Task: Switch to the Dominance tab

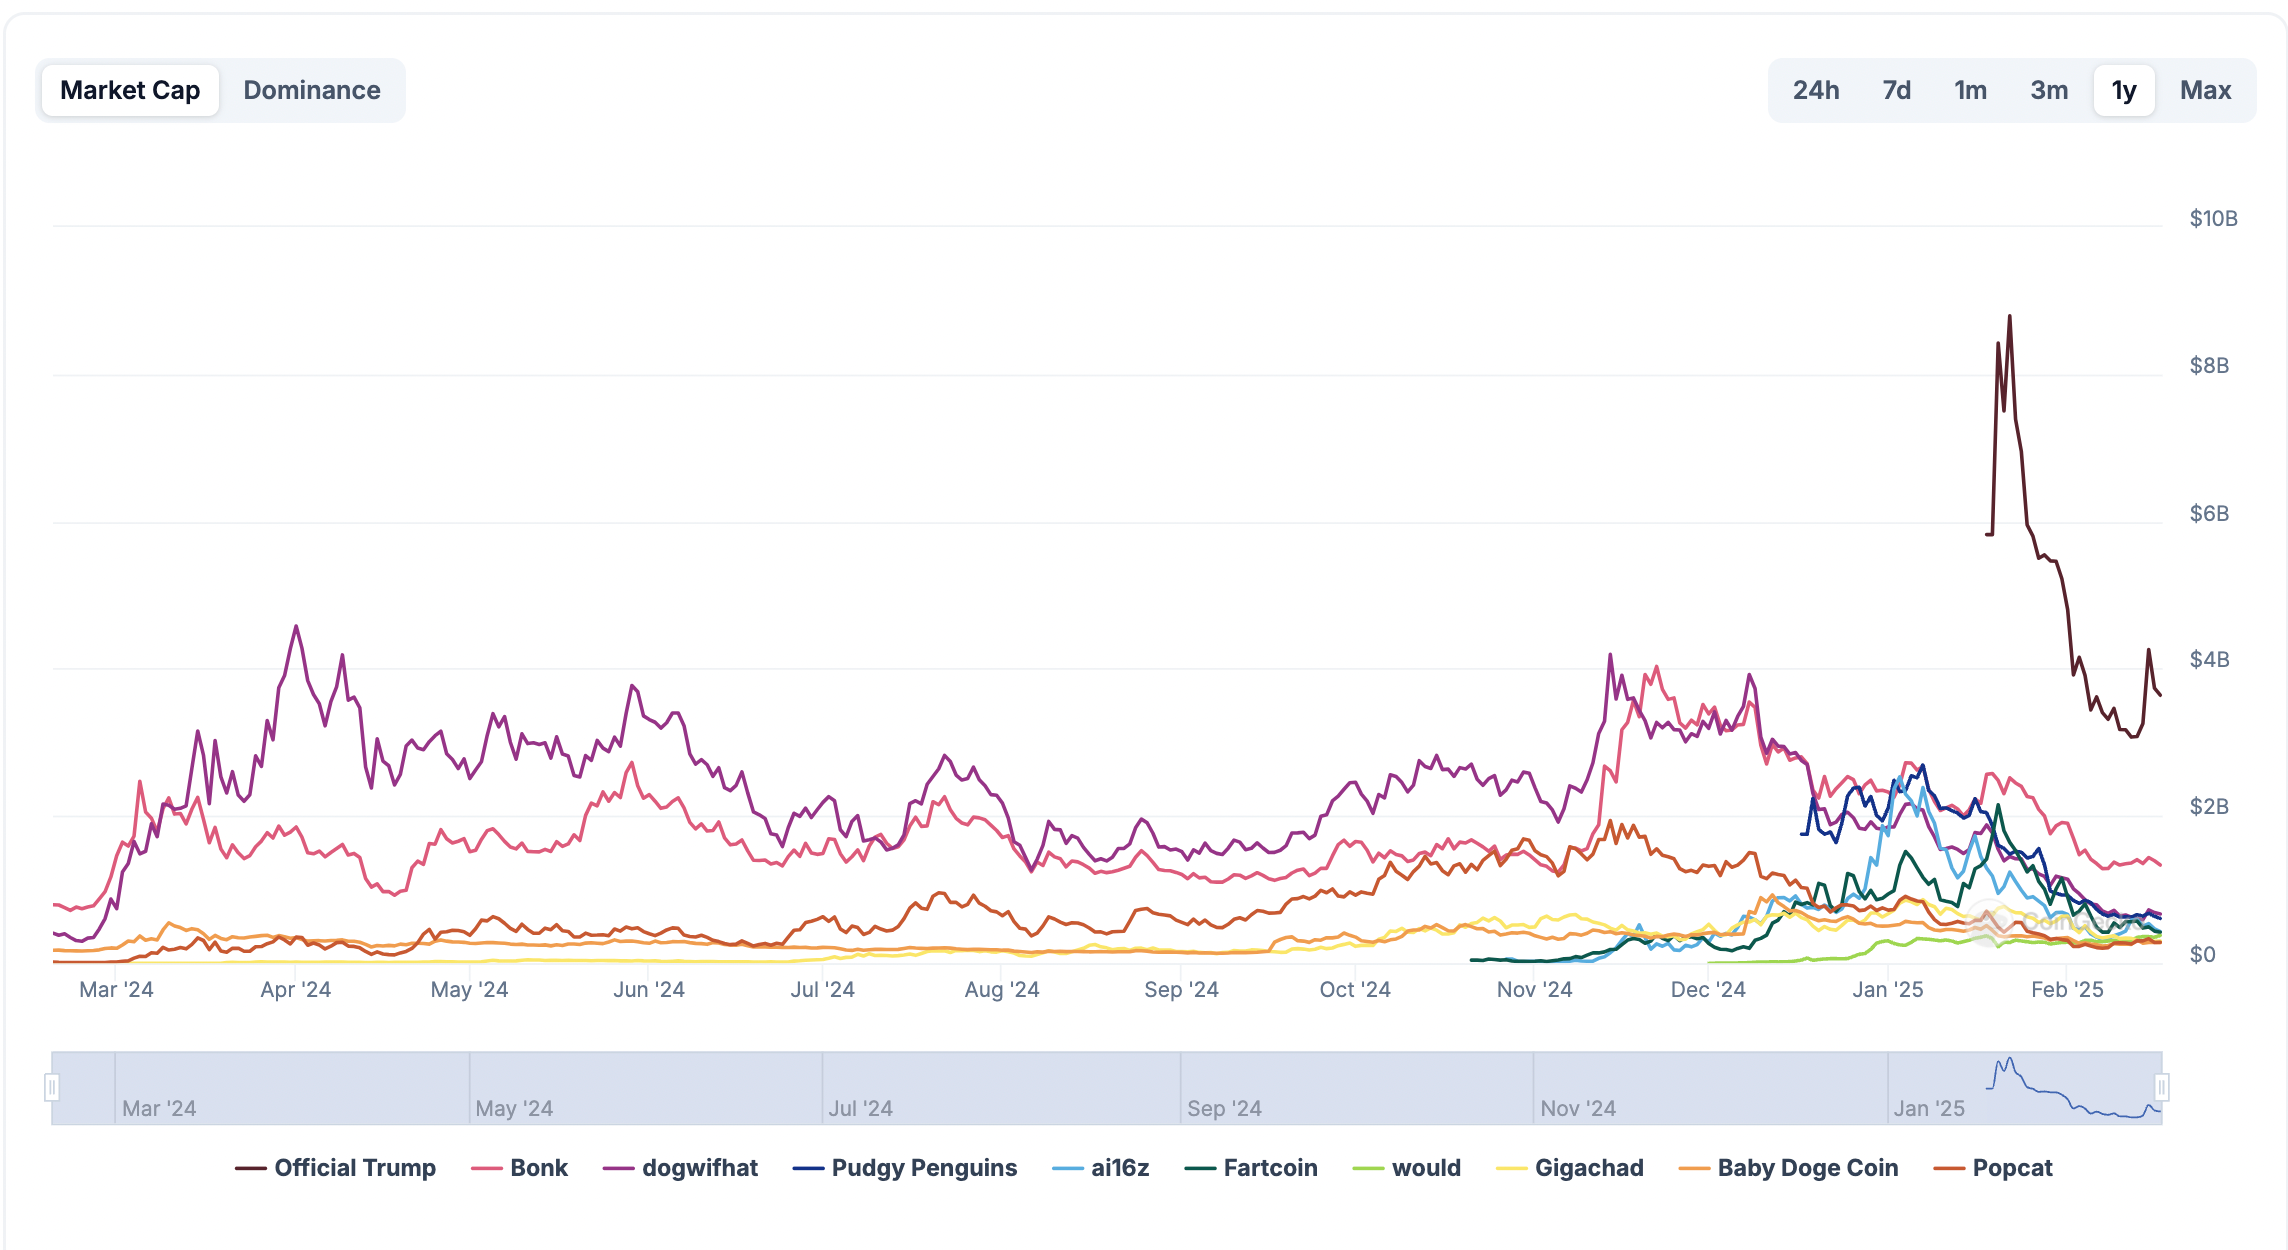Action: [312, 90]
